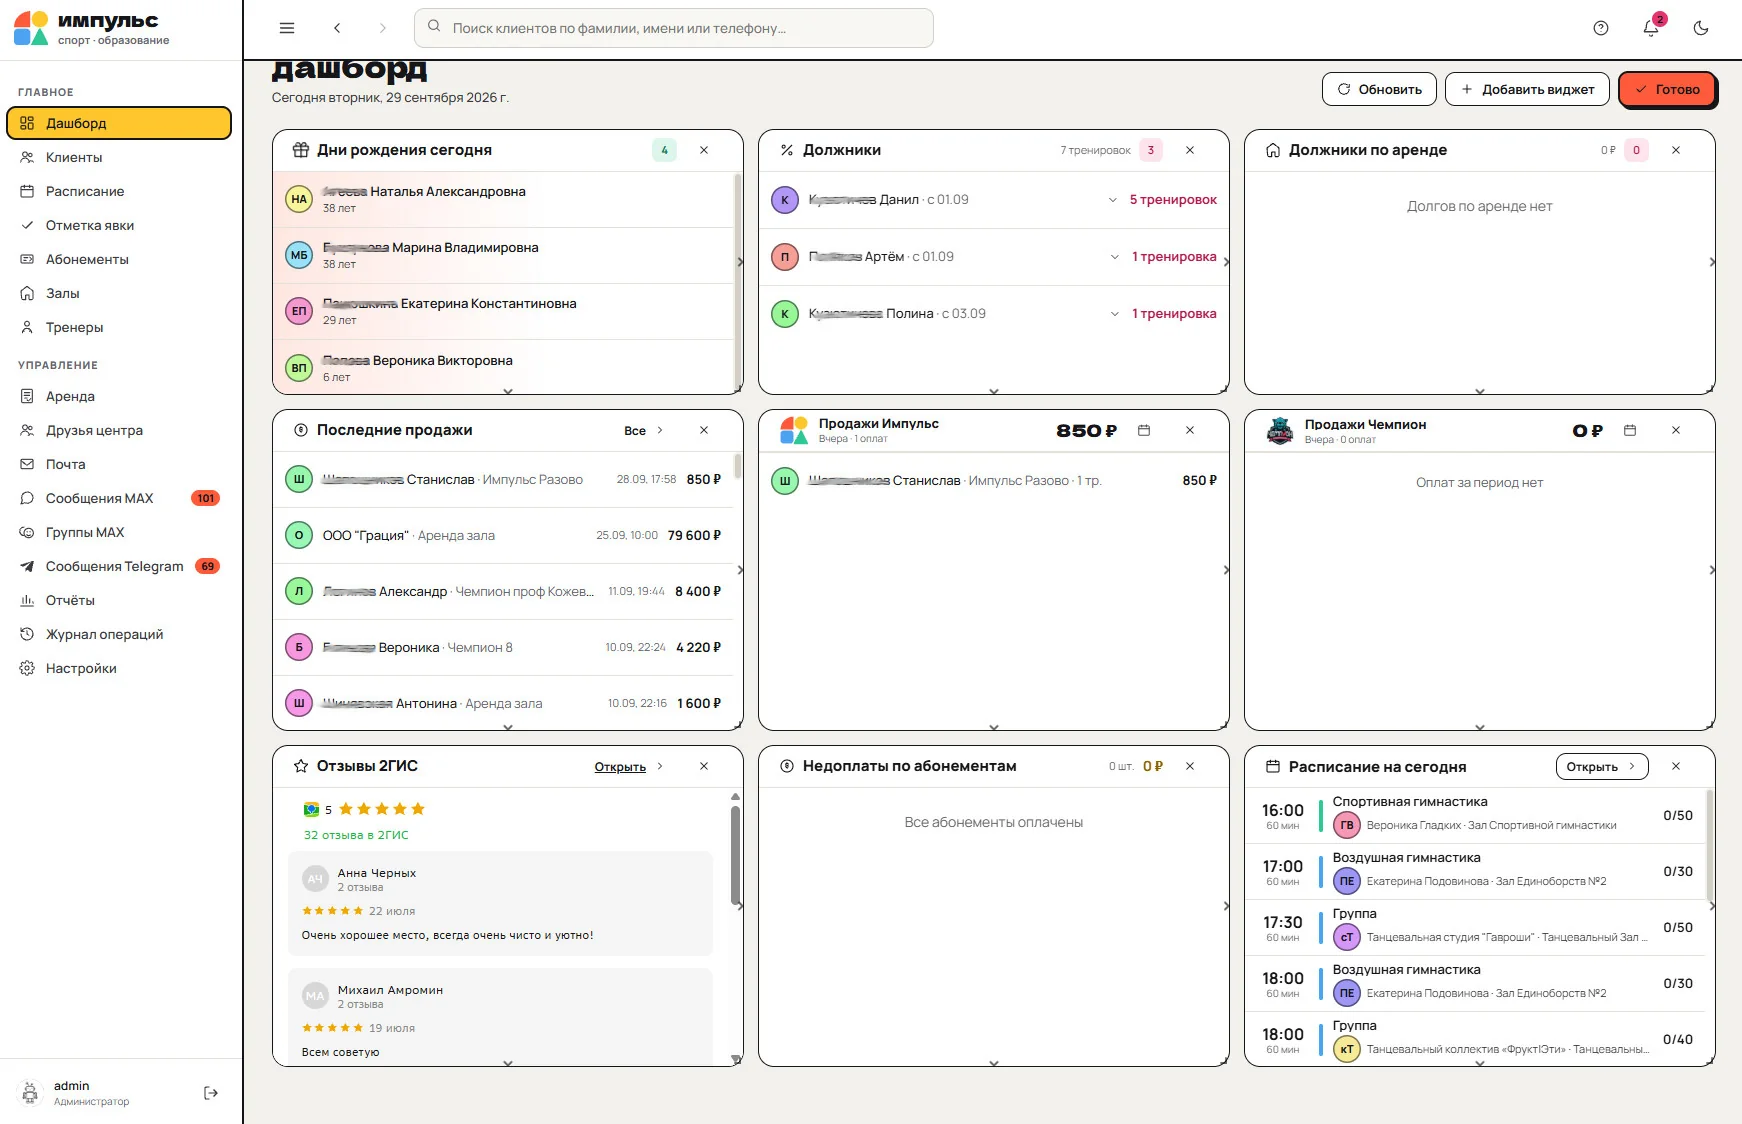Remove the Недоплаты по абонементам widget
The height and width of the screenshot is (1124, 1742).
[x=1190, y=766]
